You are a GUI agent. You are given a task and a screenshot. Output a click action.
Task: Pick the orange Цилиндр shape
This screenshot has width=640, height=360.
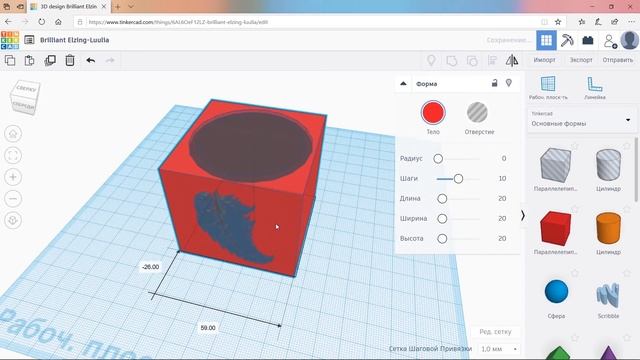coord(608,228)
